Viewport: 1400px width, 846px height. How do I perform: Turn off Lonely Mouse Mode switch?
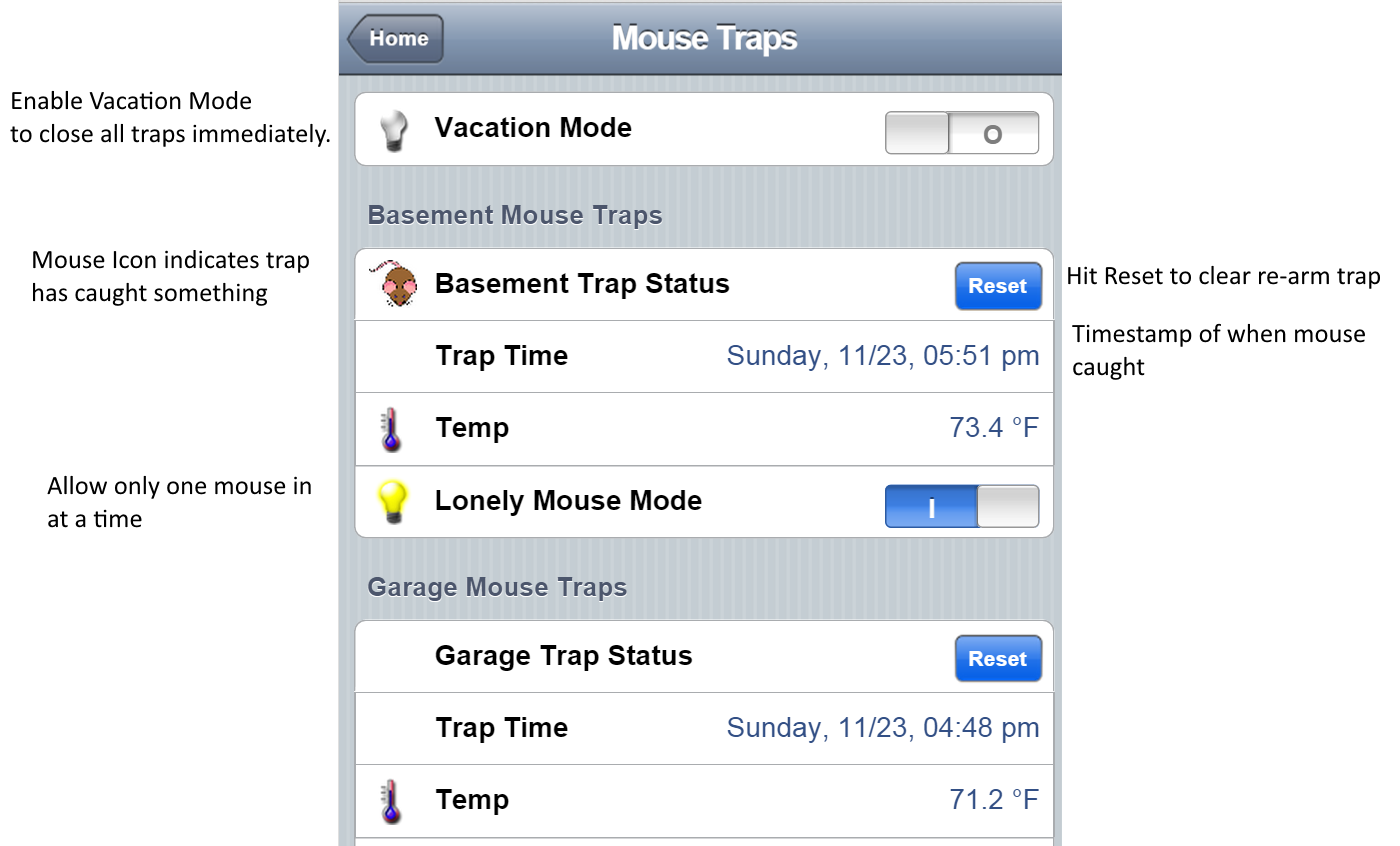[961, 507]
